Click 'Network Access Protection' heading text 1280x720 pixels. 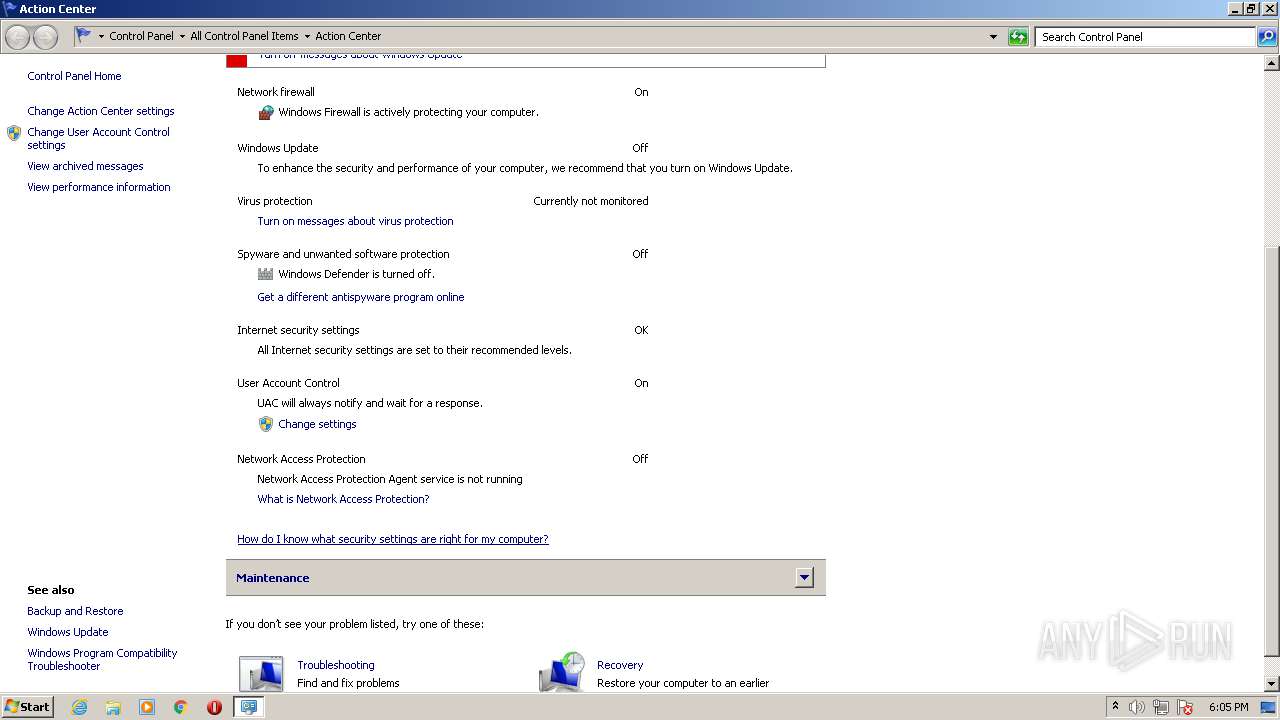coord(301,459)
